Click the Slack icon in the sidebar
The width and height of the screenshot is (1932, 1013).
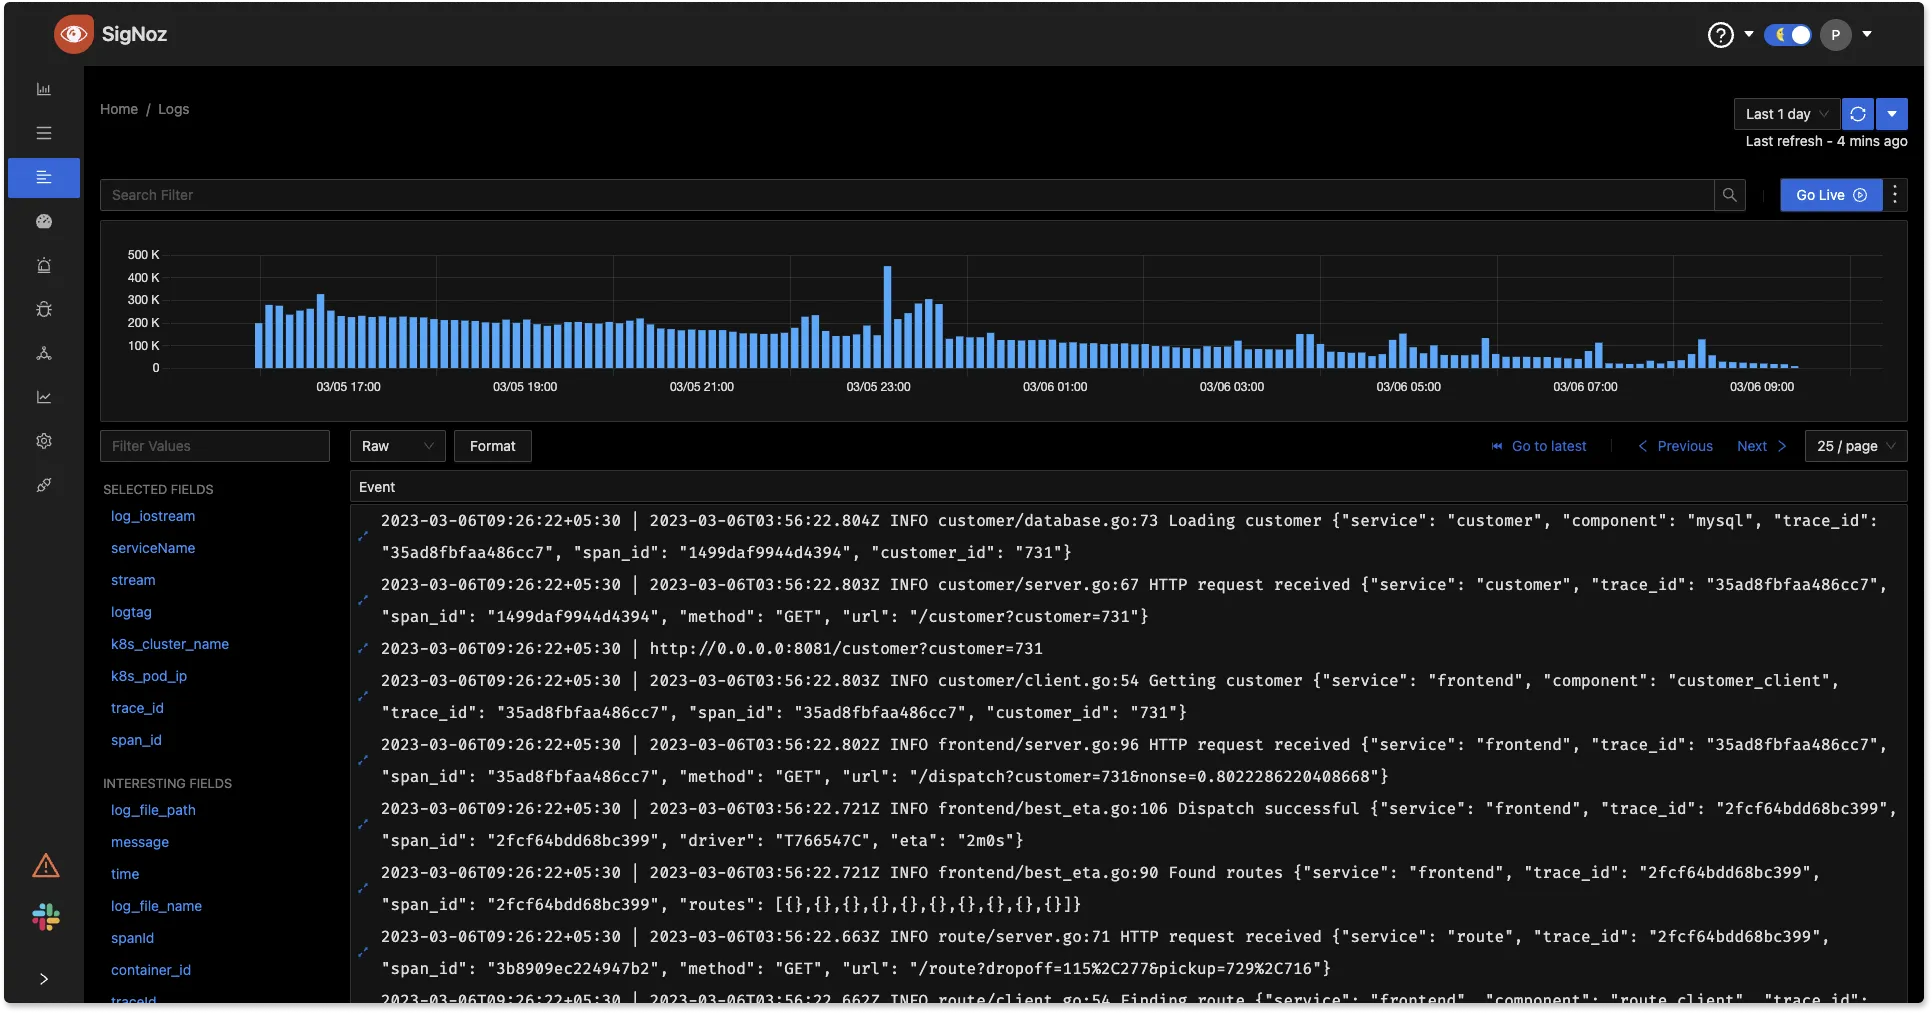(46, 917)
